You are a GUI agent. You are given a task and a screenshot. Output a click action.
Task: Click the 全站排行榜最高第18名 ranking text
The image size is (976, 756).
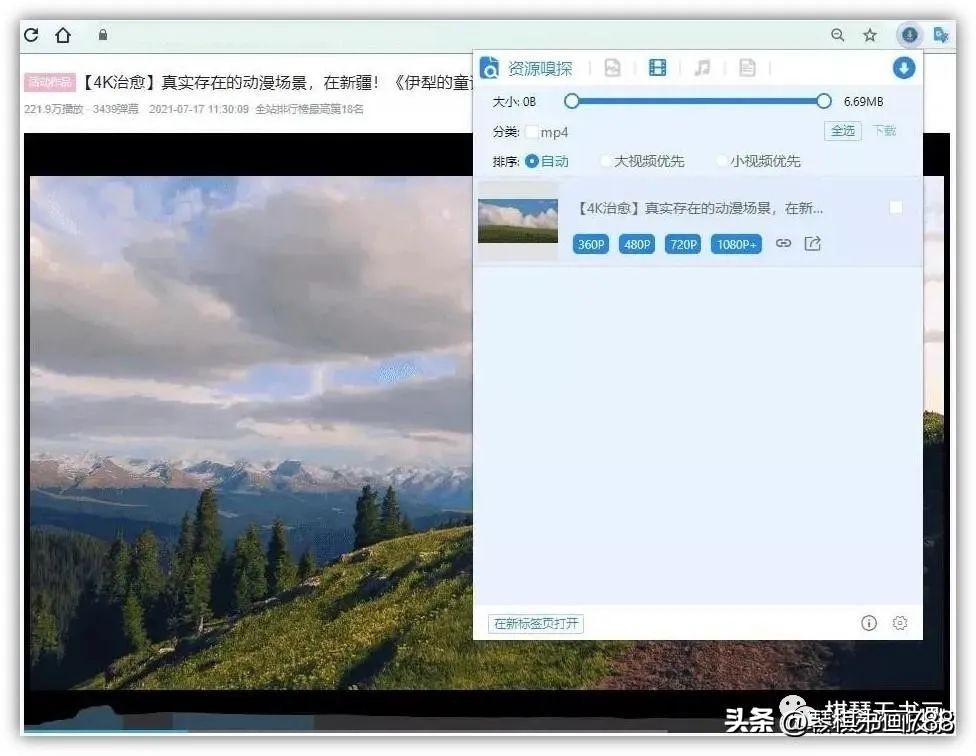point(309,109)
